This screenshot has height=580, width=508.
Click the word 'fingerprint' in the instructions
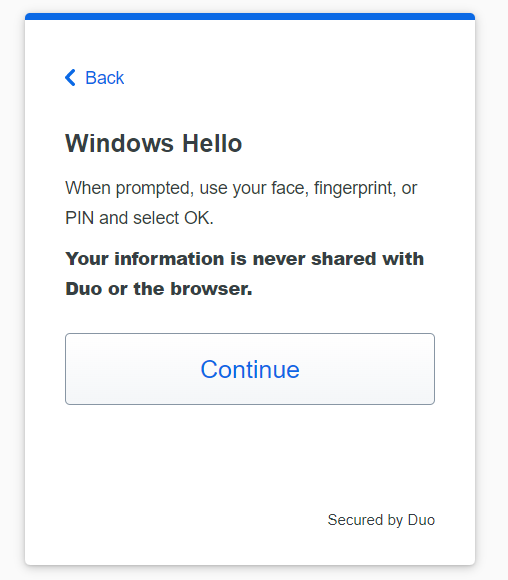point(355,188)
